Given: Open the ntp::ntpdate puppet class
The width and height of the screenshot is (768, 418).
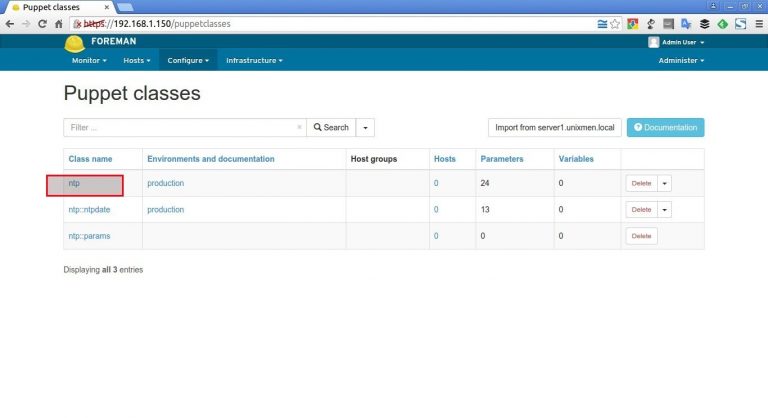Looking at the screenshot, I should (89, 209).
